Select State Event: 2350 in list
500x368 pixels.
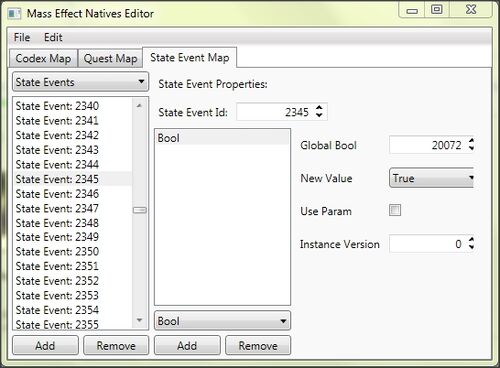(x=73, y=252)
